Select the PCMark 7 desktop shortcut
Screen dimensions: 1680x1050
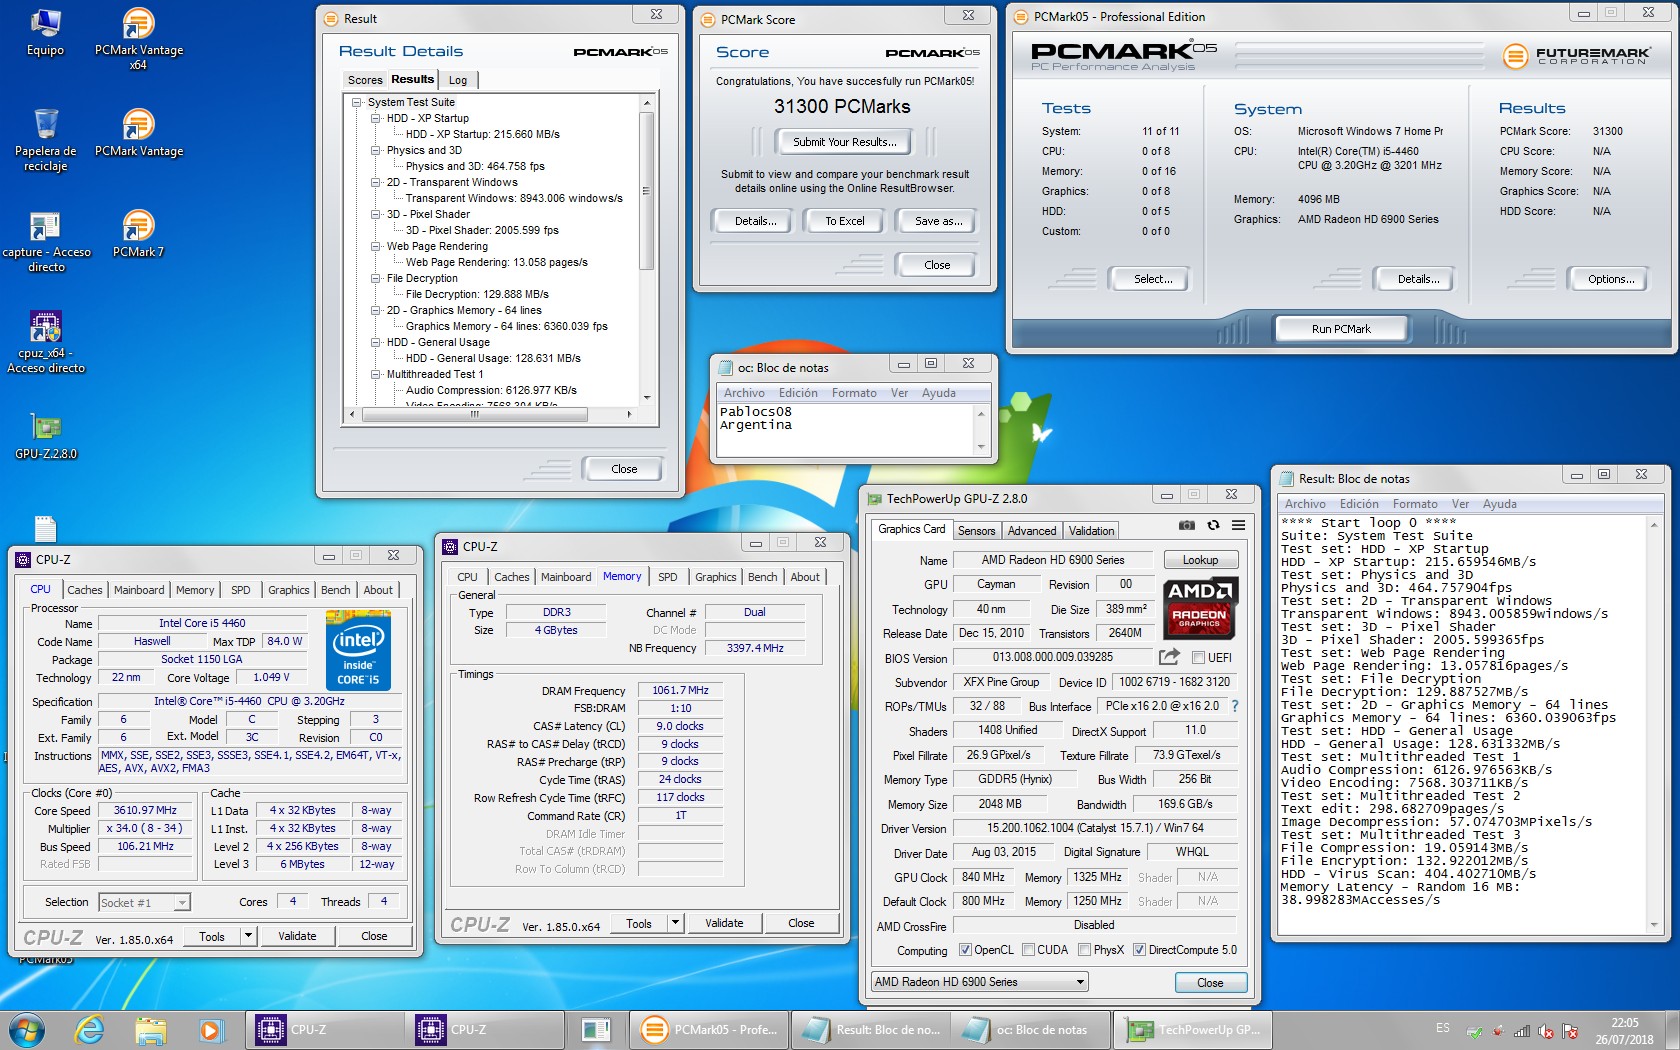click(x=138, y=234)
